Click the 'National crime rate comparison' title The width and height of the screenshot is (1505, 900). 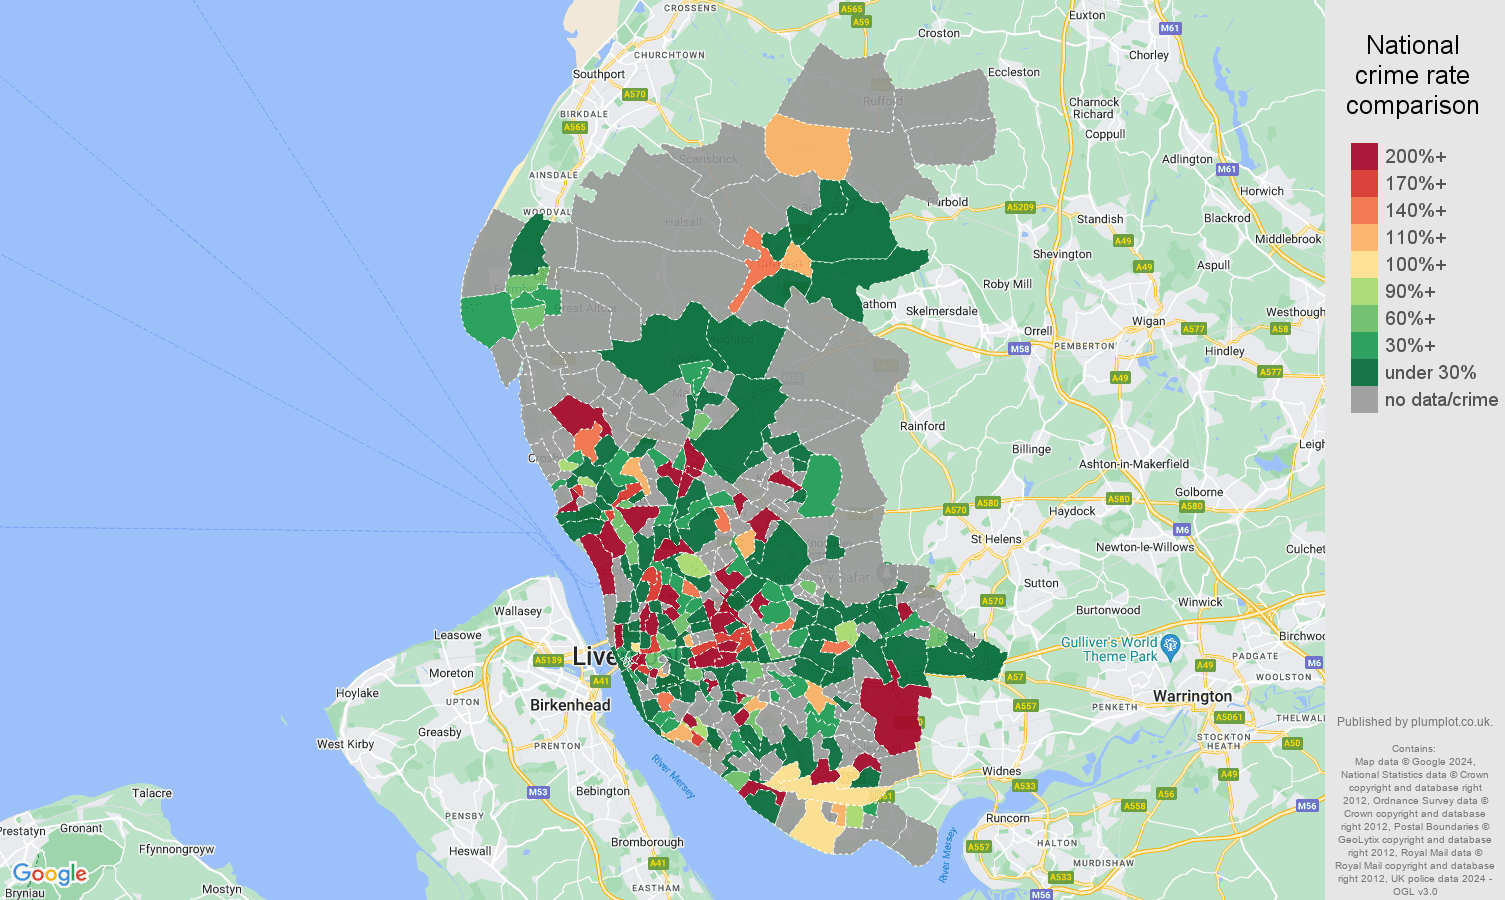pos(1412,75)
